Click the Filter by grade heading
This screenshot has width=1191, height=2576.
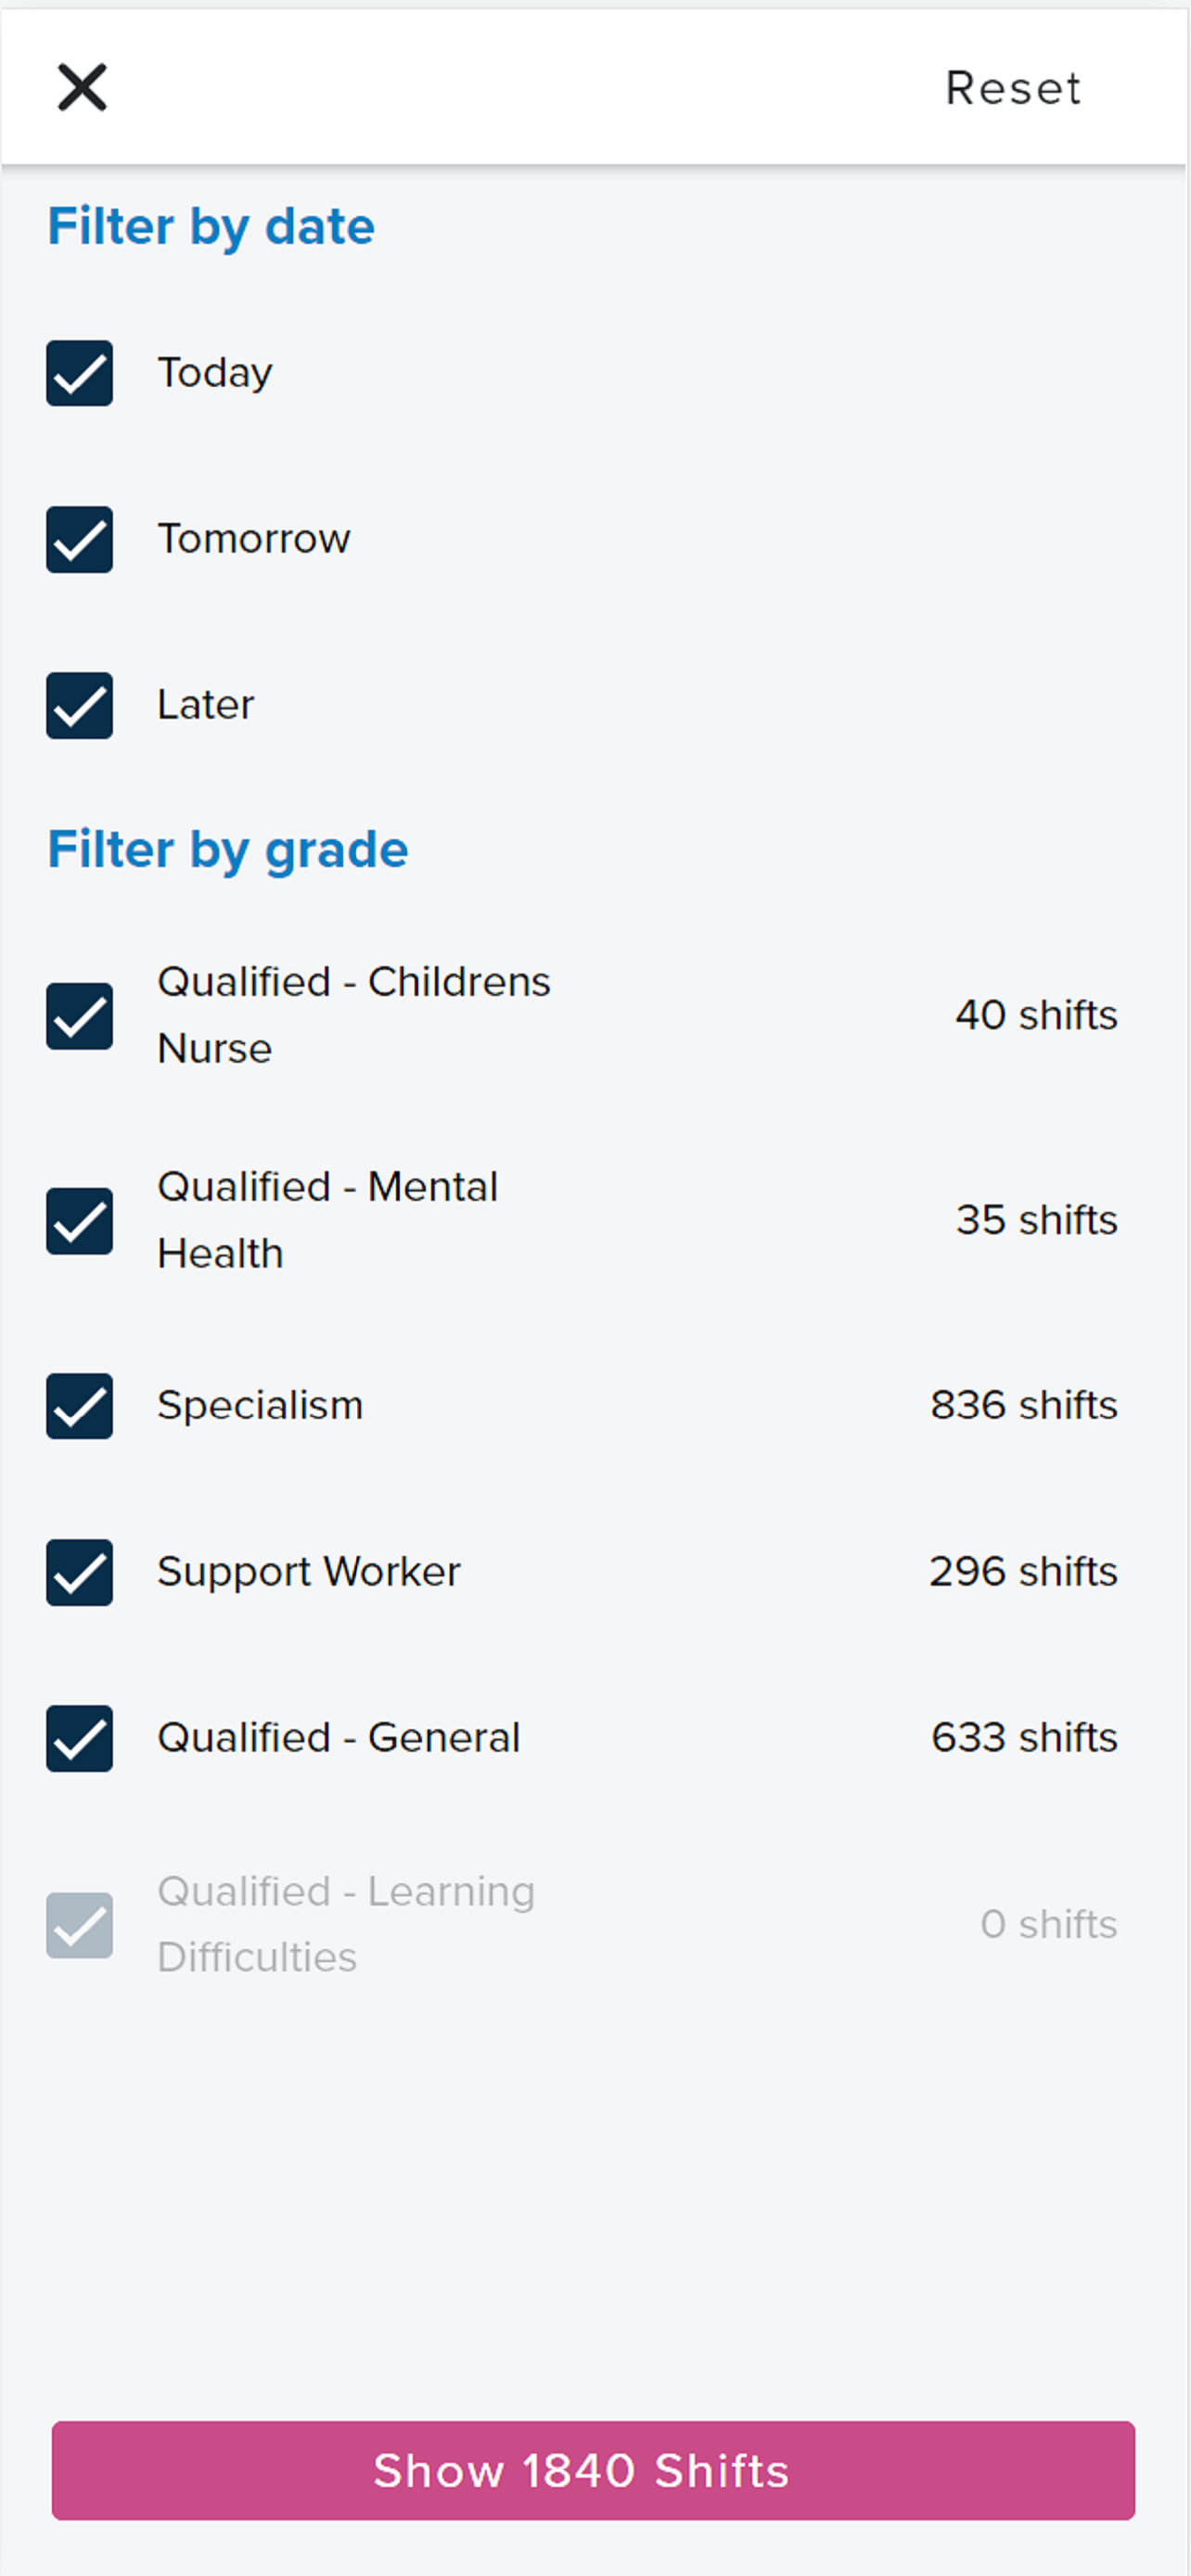[228, 851]
